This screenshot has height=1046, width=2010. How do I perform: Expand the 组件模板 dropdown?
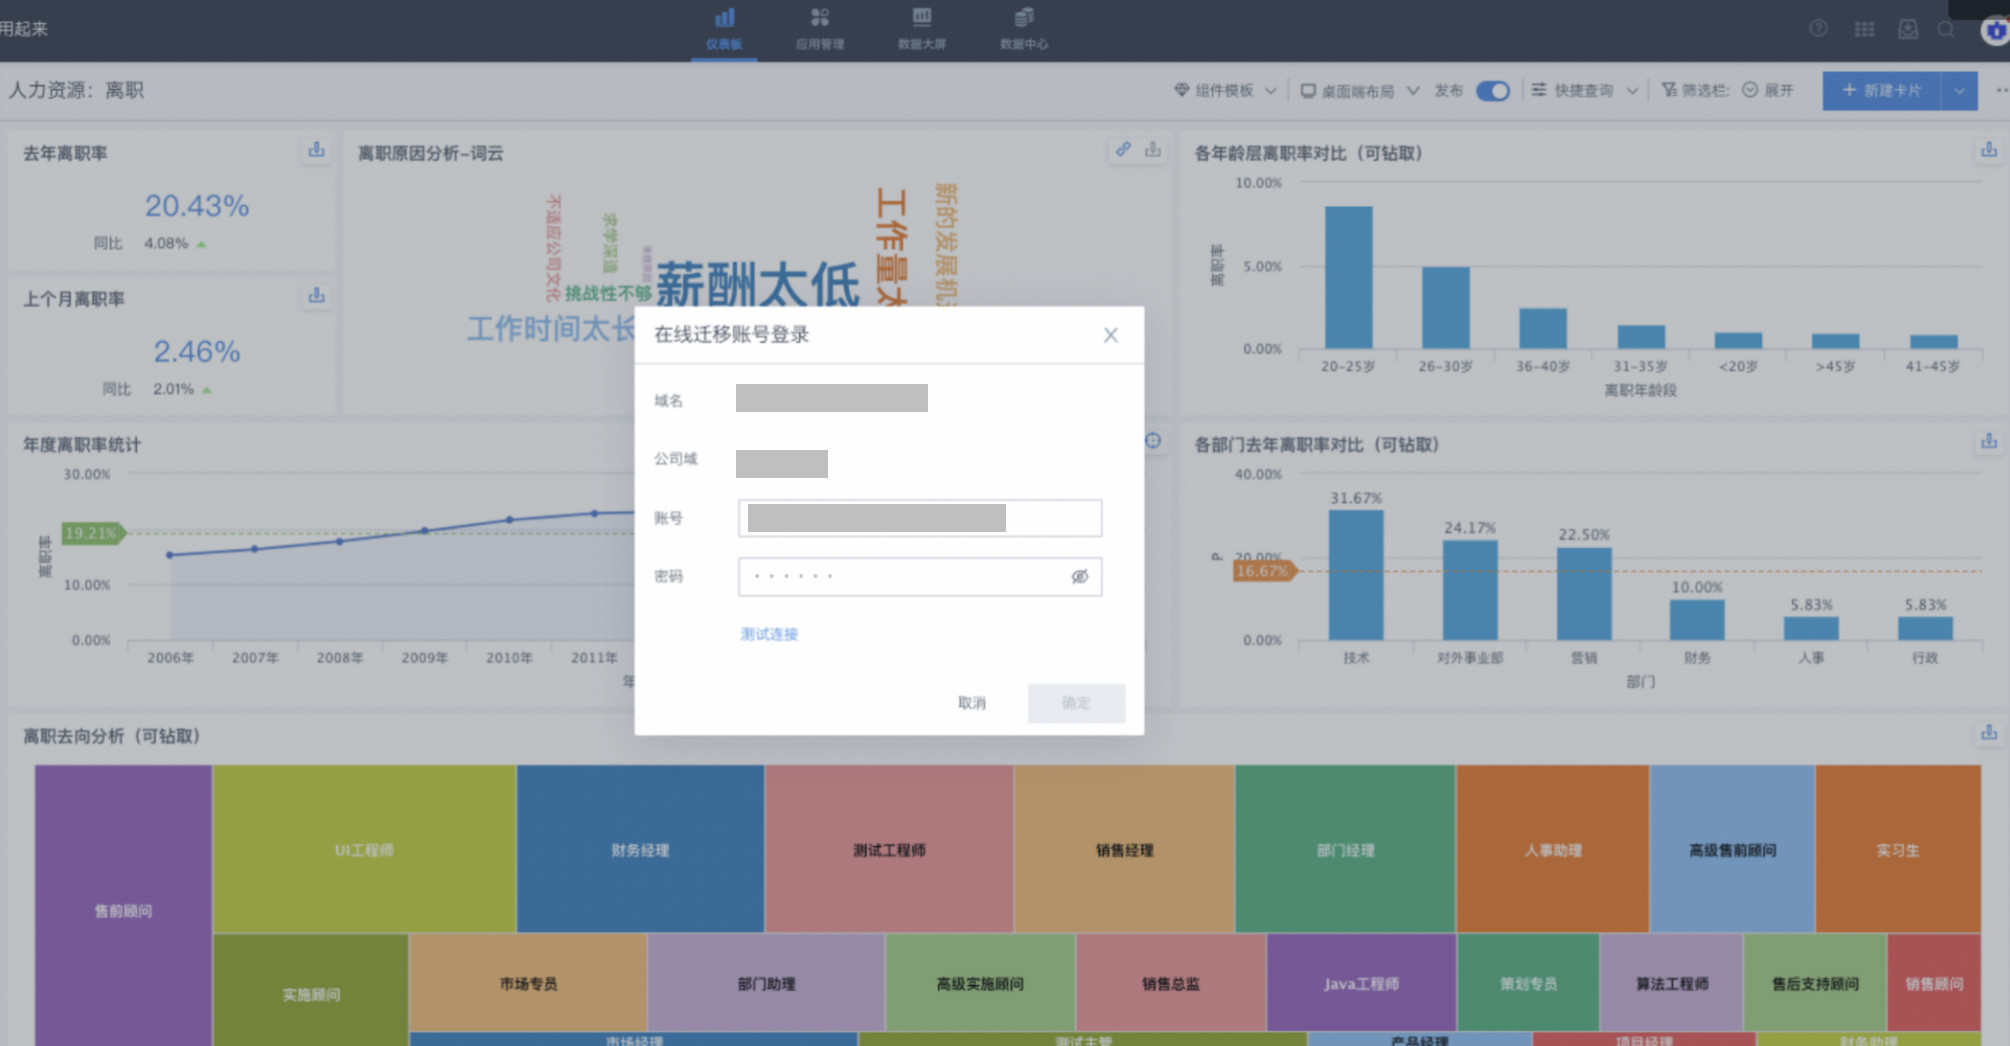[x=1225, y=91]
